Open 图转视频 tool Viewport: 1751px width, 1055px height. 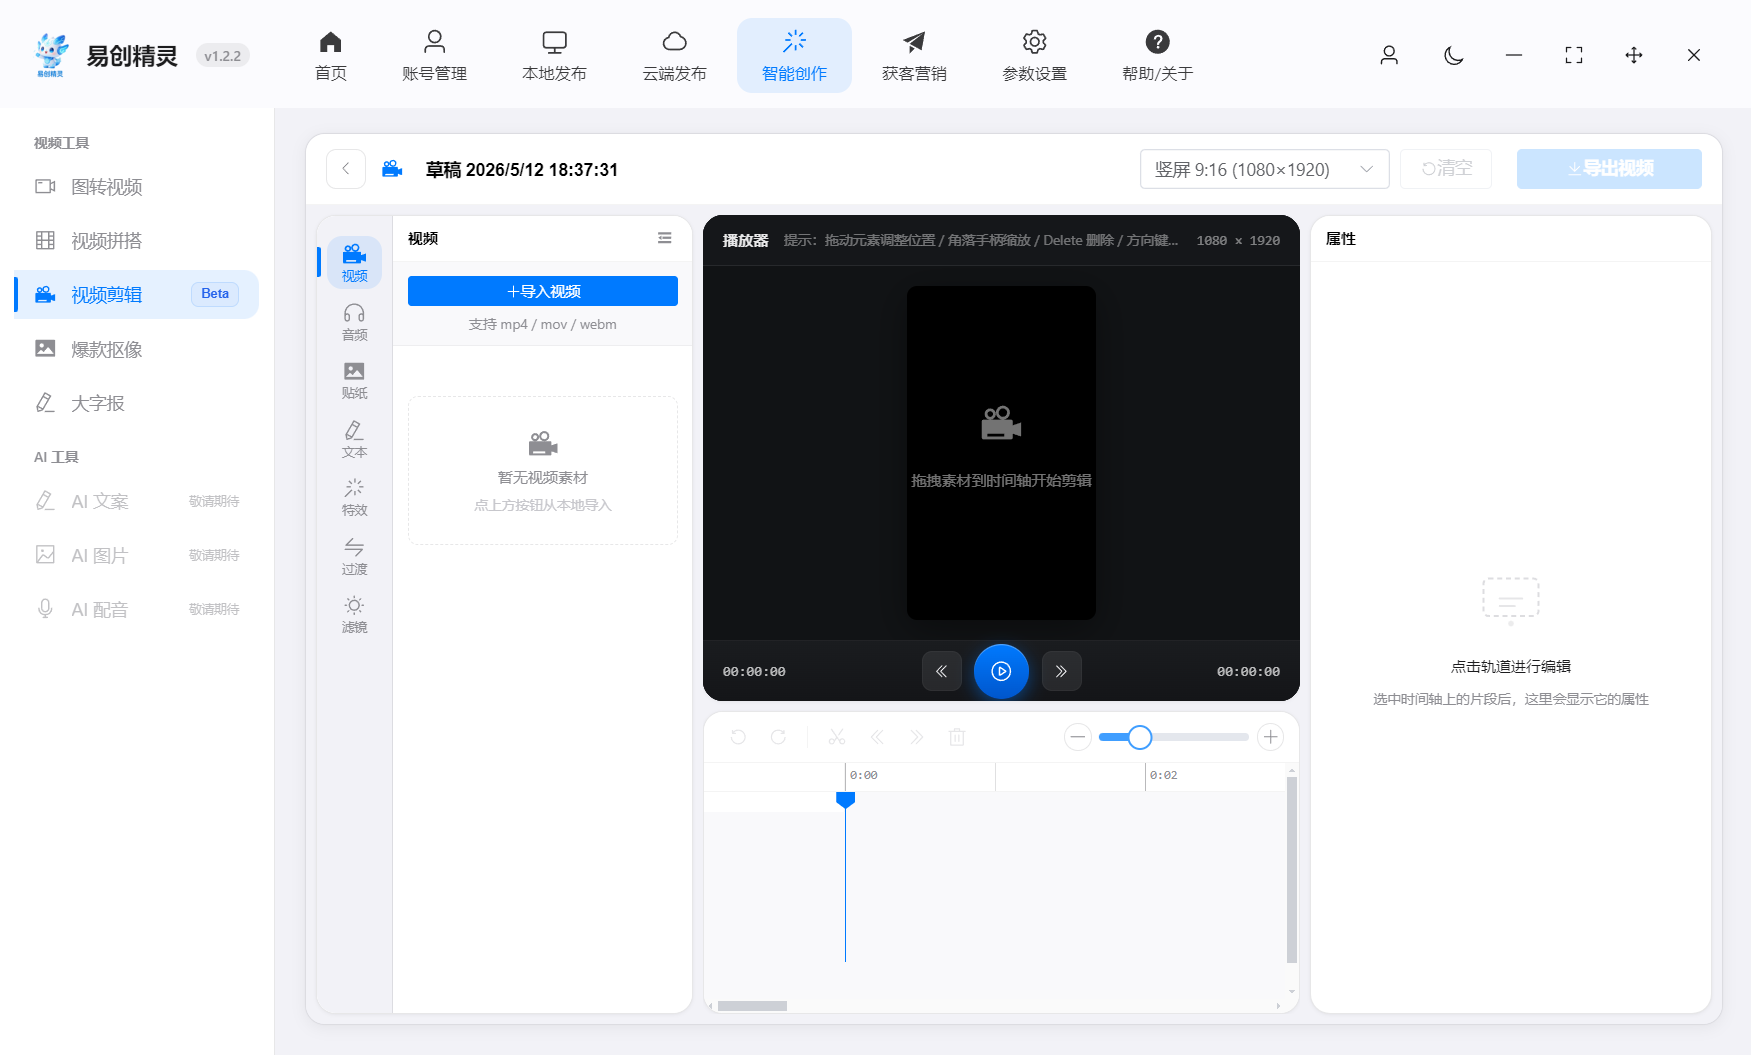[137, 187]
